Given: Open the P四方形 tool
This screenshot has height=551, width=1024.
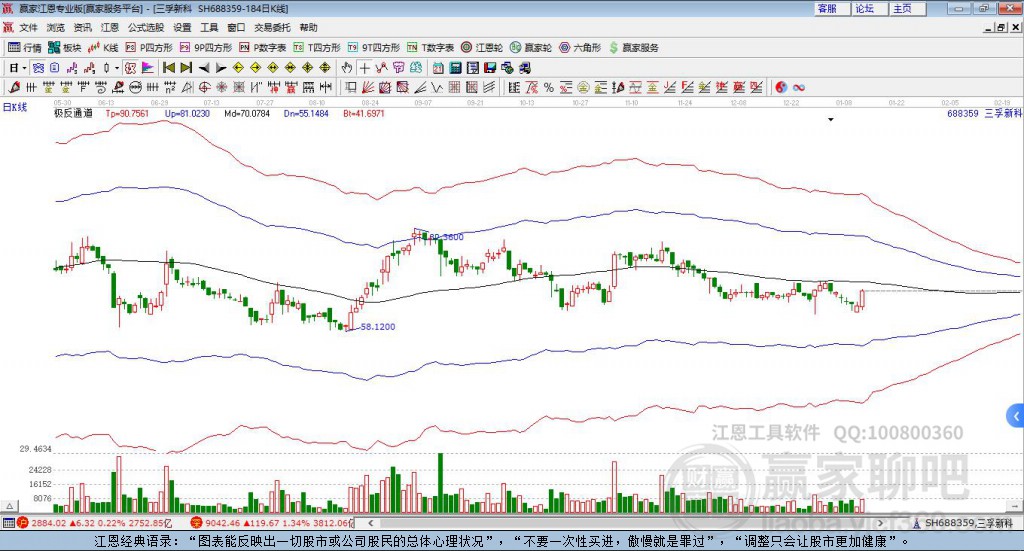Looking at the screenshot, I should click(x=149, y=48).
